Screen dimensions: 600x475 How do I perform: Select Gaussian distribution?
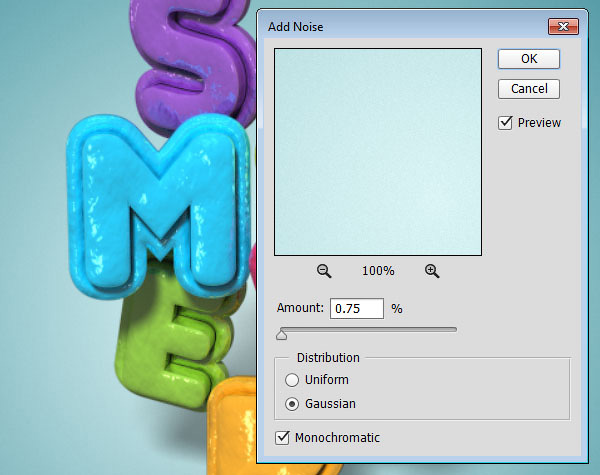pyautogui.click(x=292, y=404)
